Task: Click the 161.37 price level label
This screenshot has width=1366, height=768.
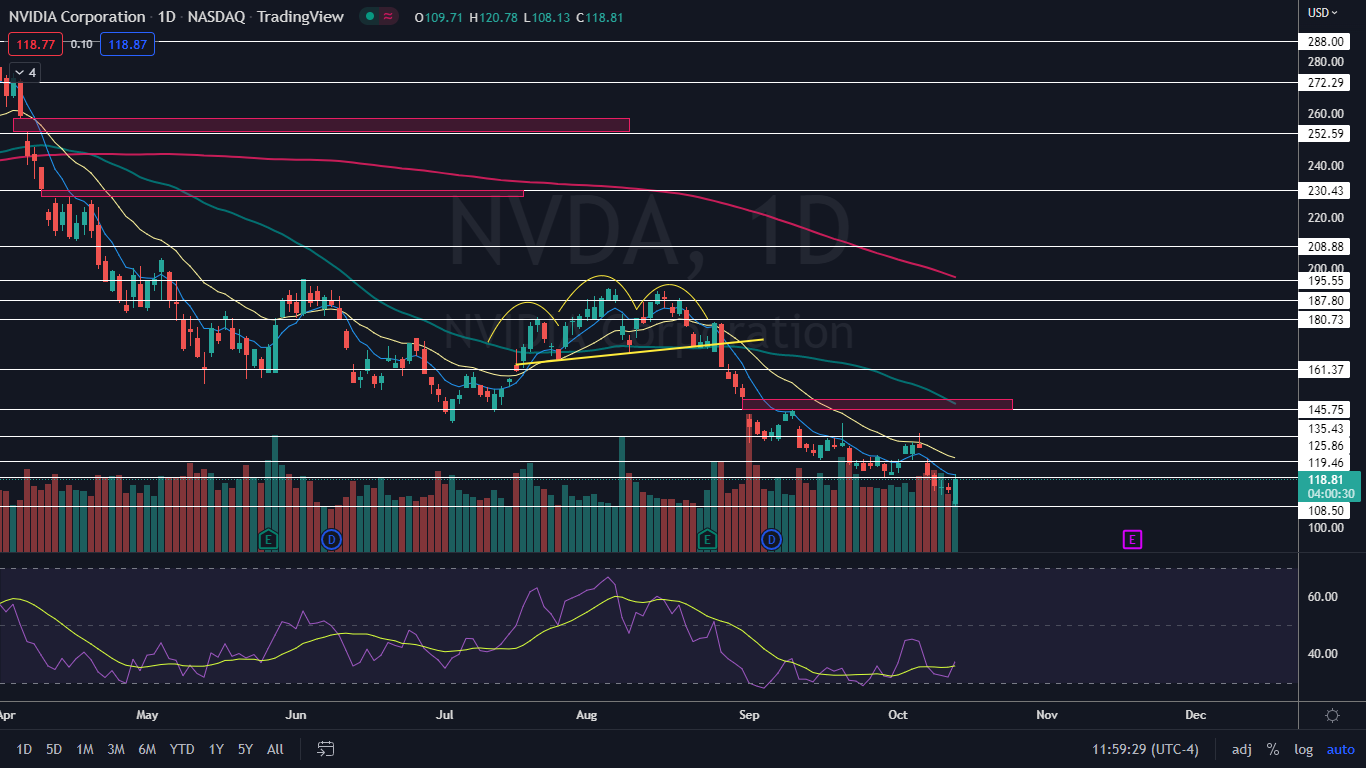Action: (x=1325, y=369)
